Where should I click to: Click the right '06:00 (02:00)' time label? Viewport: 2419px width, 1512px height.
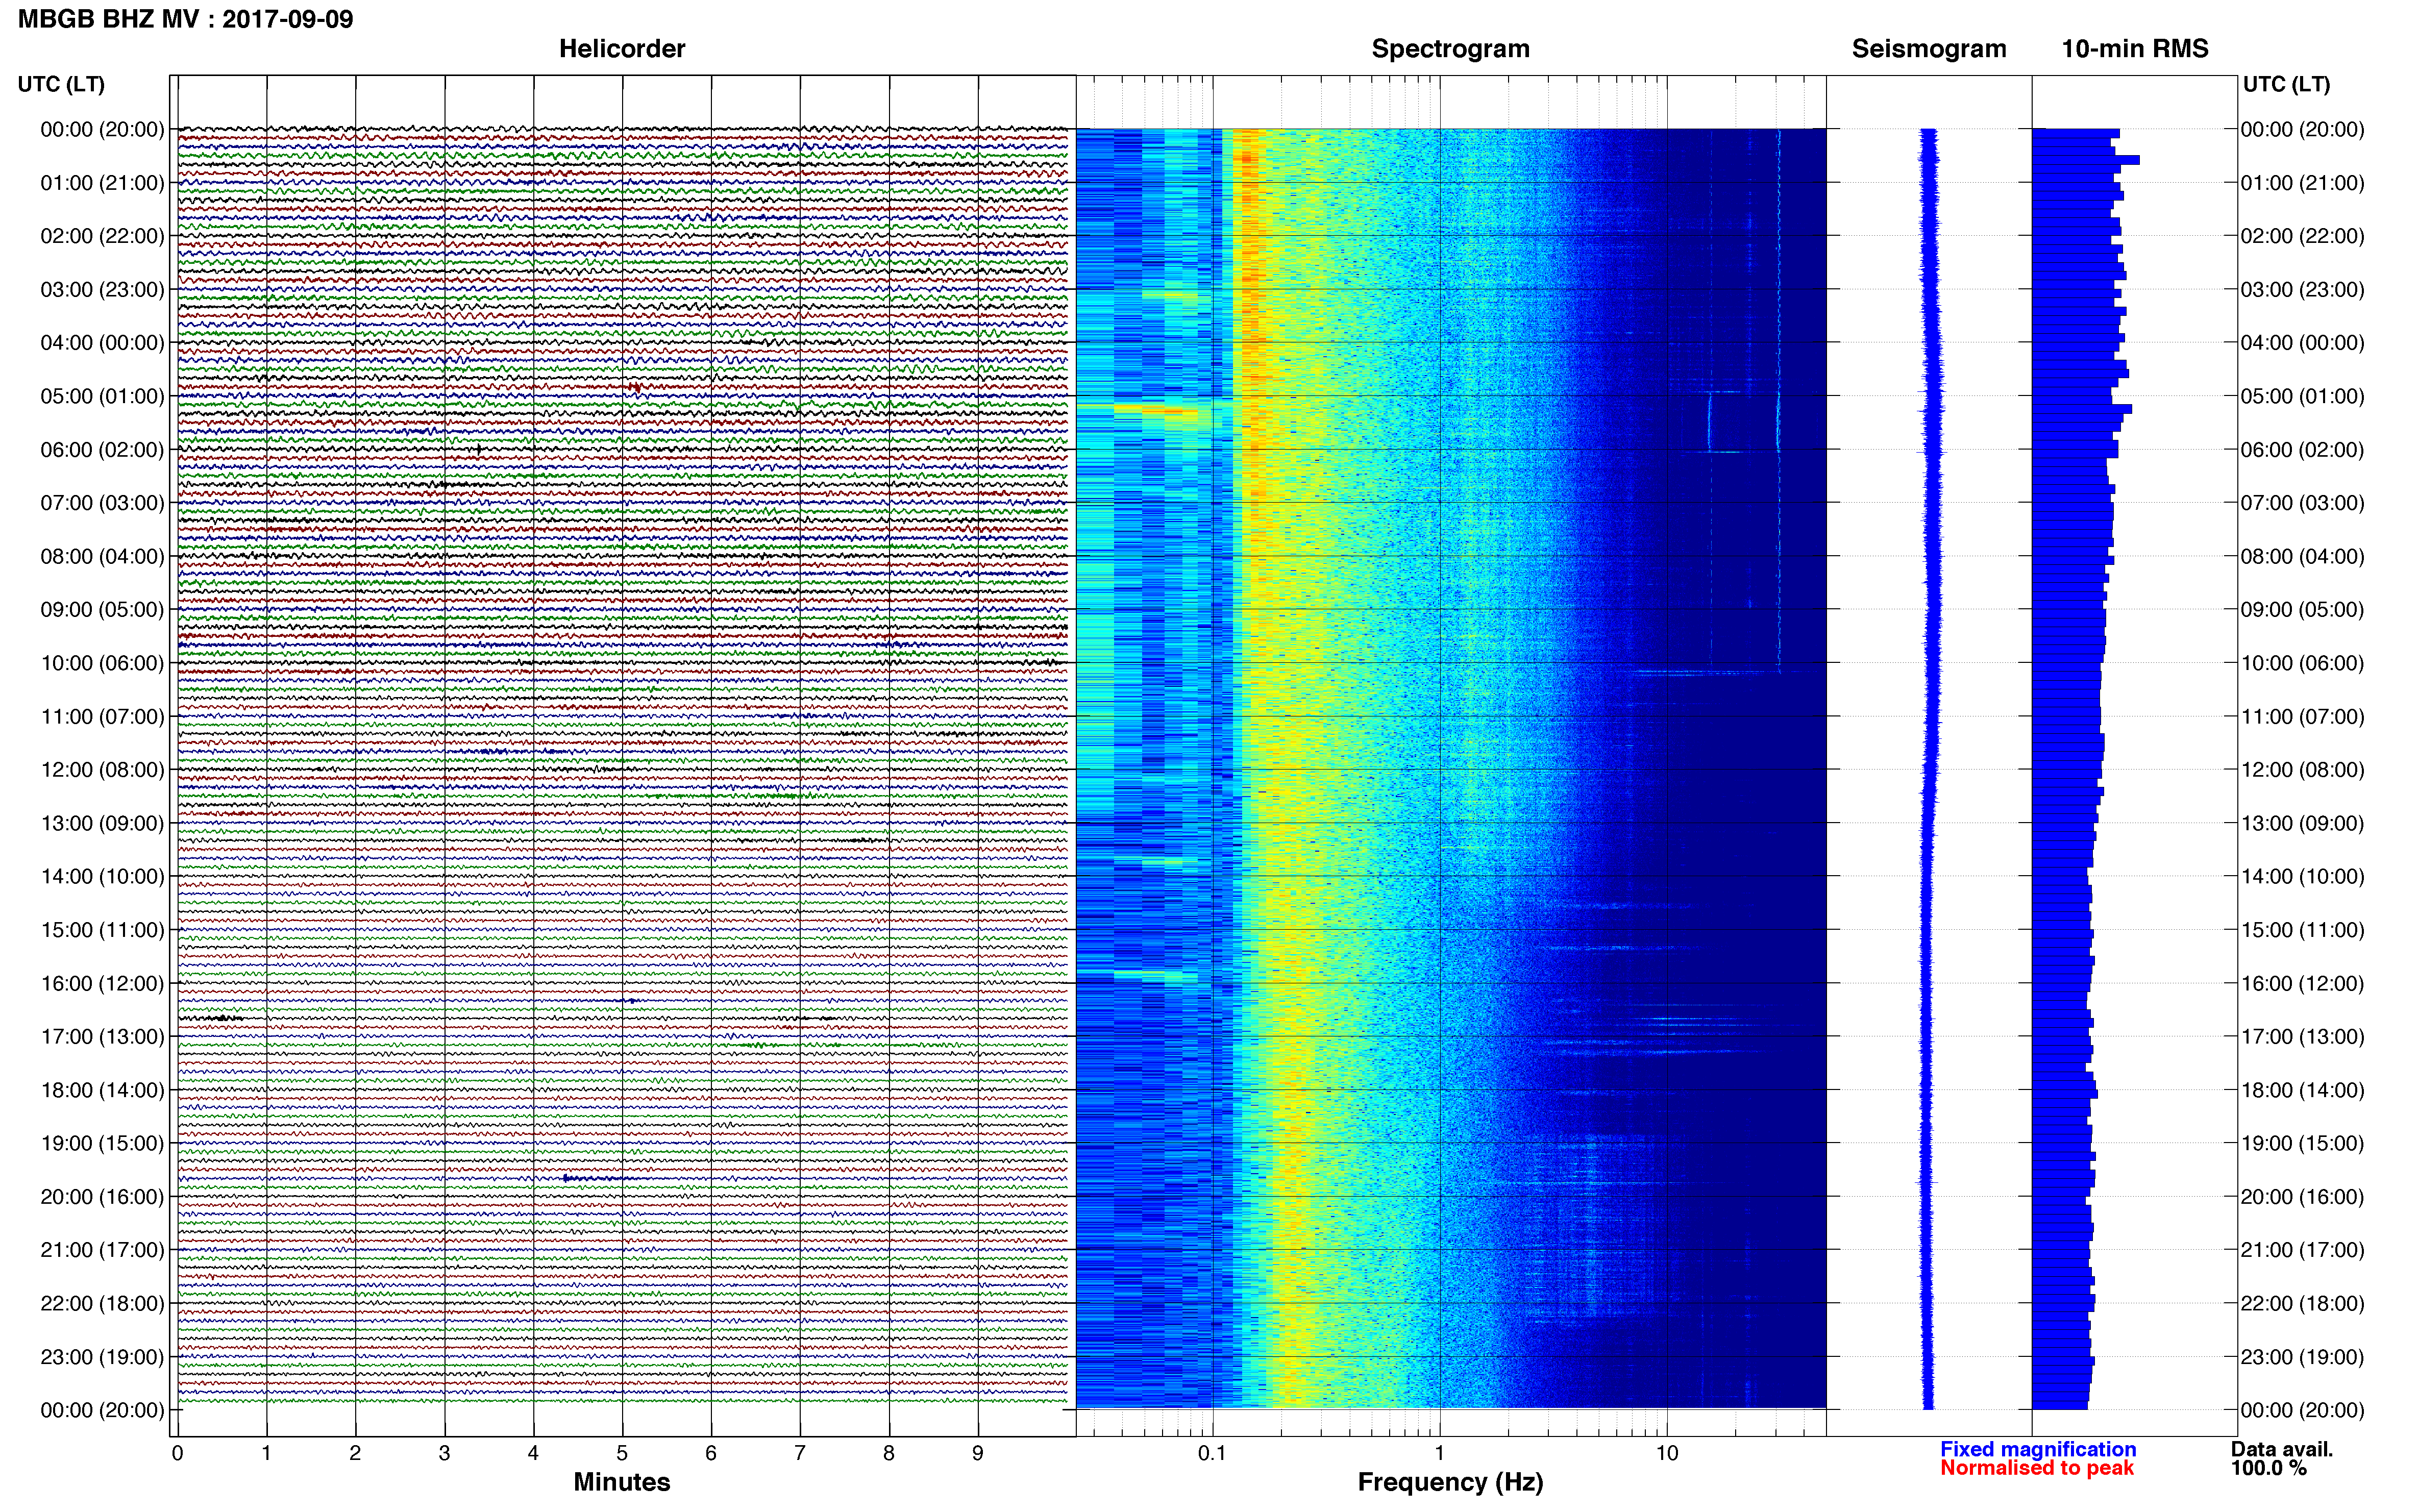click(x=2302, y=450)
